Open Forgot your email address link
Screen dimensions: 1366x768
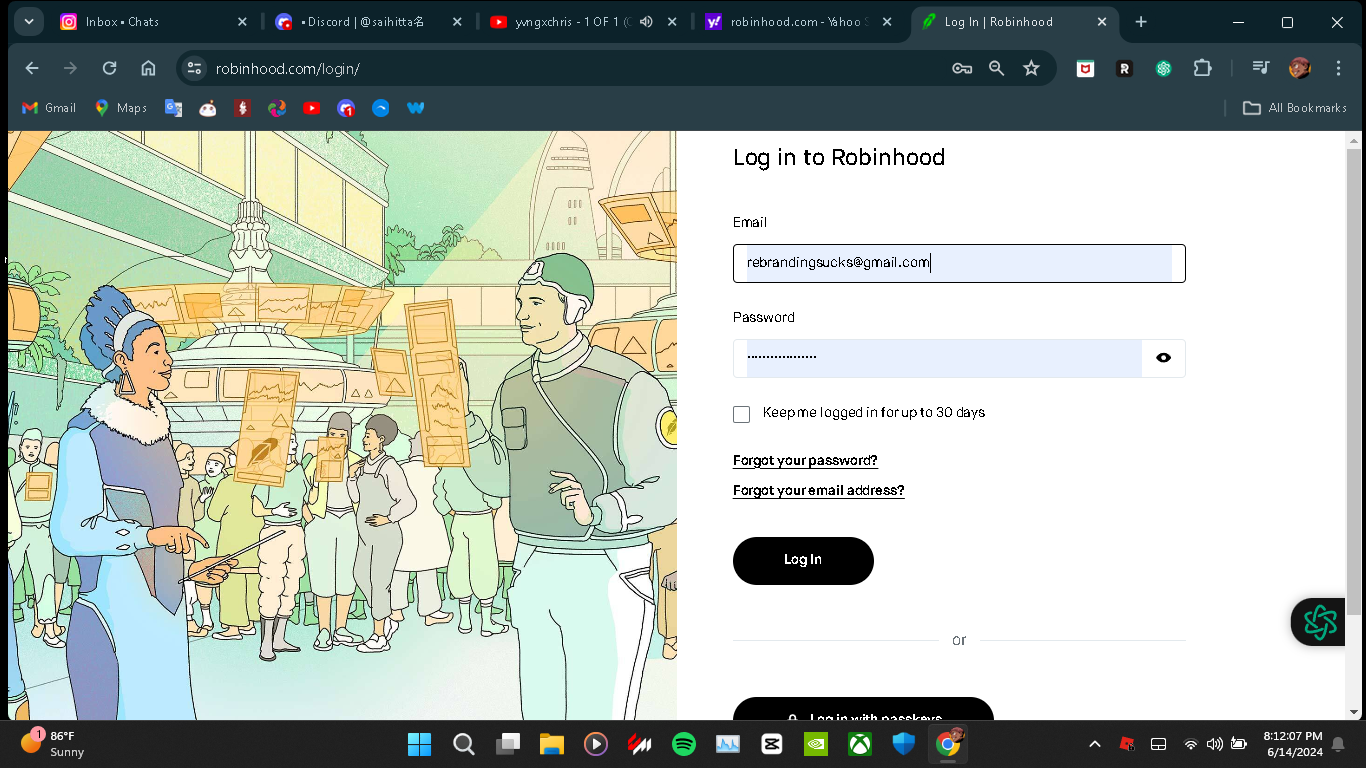click(818, 491)
